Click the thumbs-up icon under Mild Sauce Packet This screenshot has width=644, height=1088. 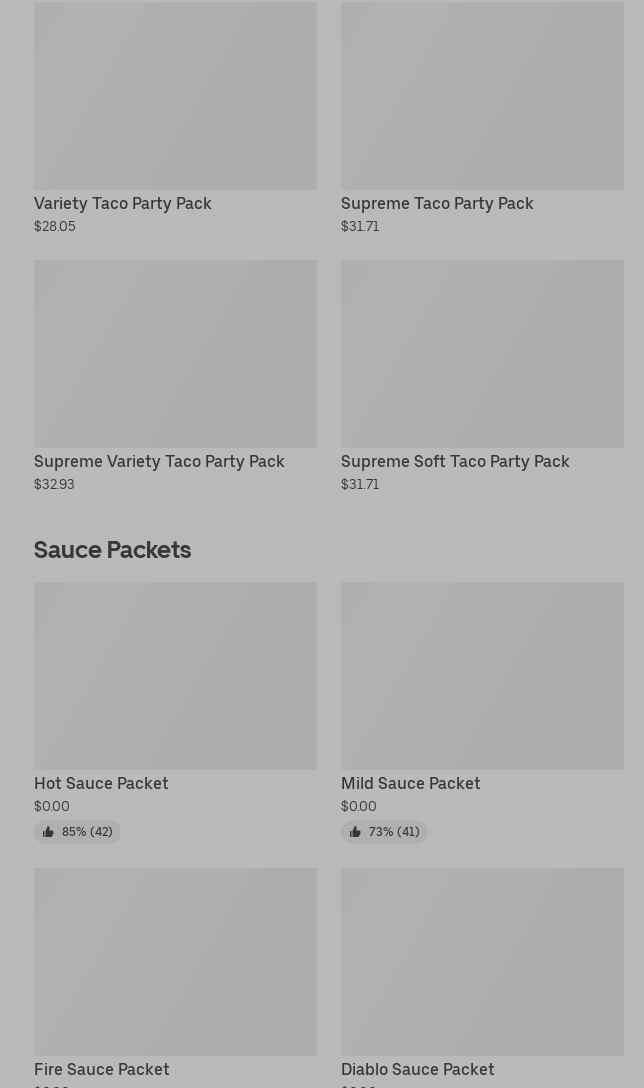click(x=355, y=832)
